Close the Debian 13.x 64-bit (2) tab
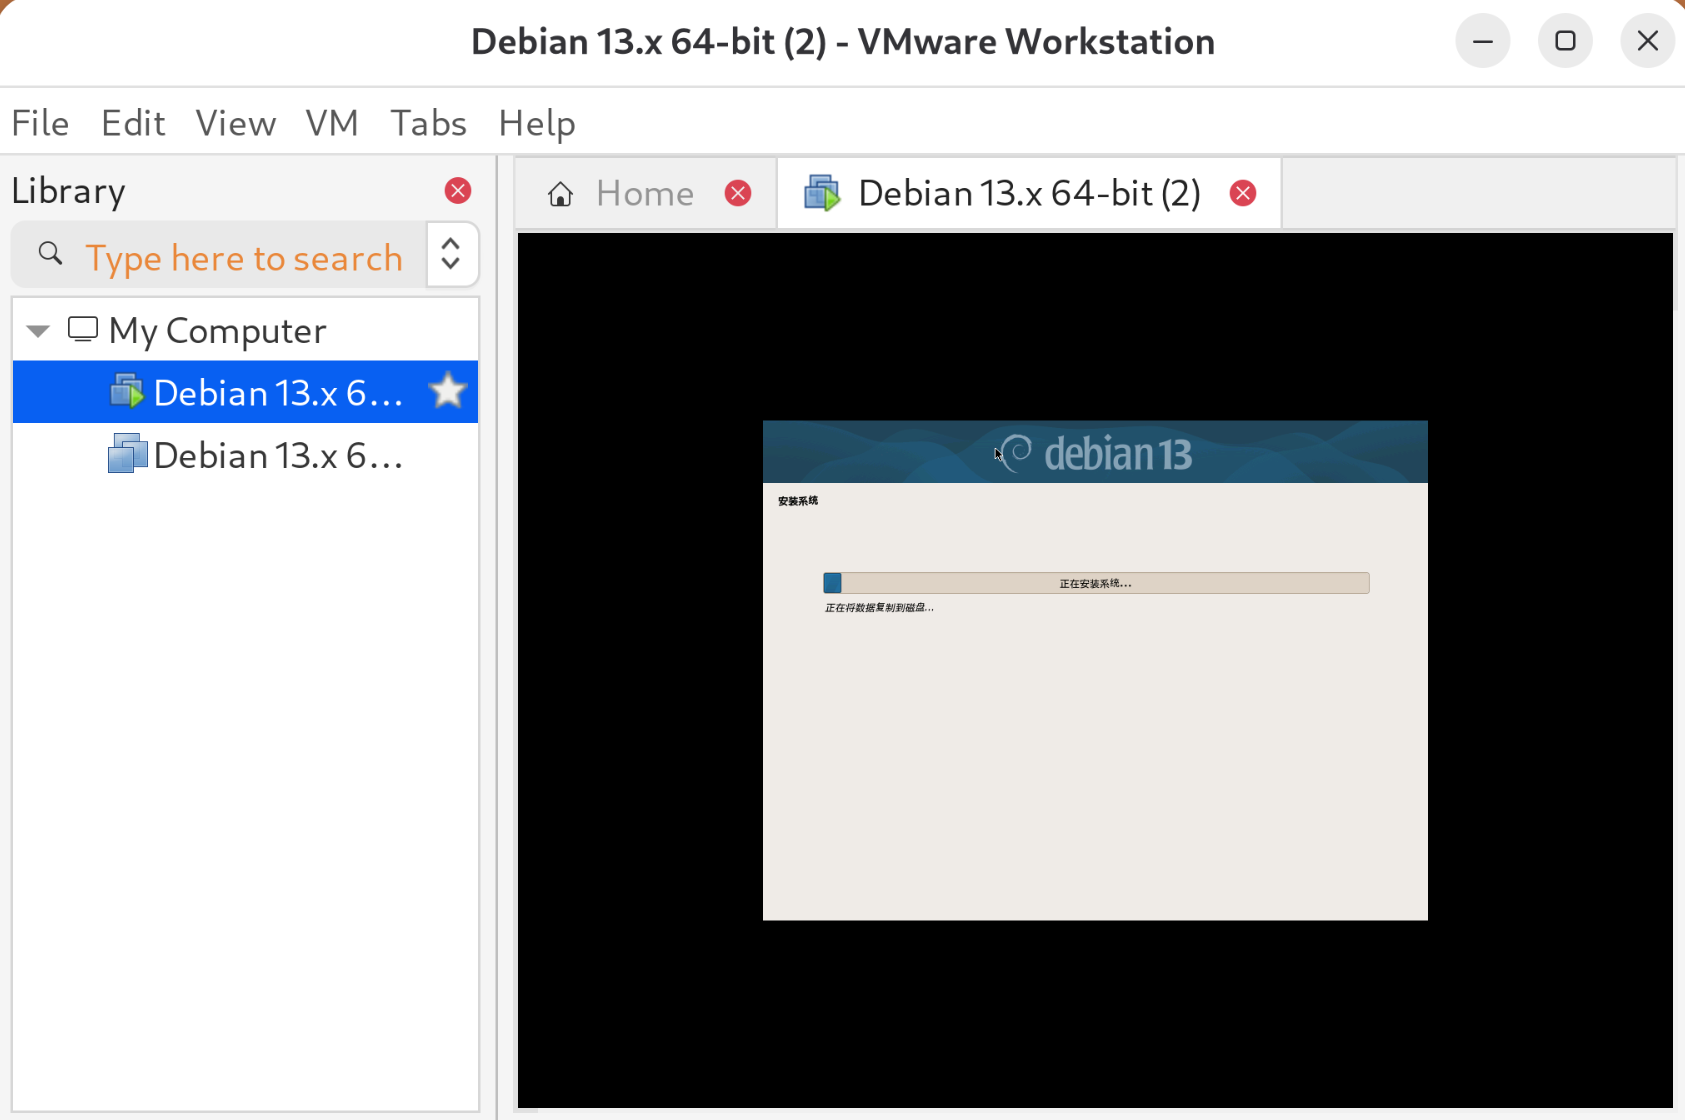The height and width of the screenshot is (1120, 1685). [x=1243, y=193]
